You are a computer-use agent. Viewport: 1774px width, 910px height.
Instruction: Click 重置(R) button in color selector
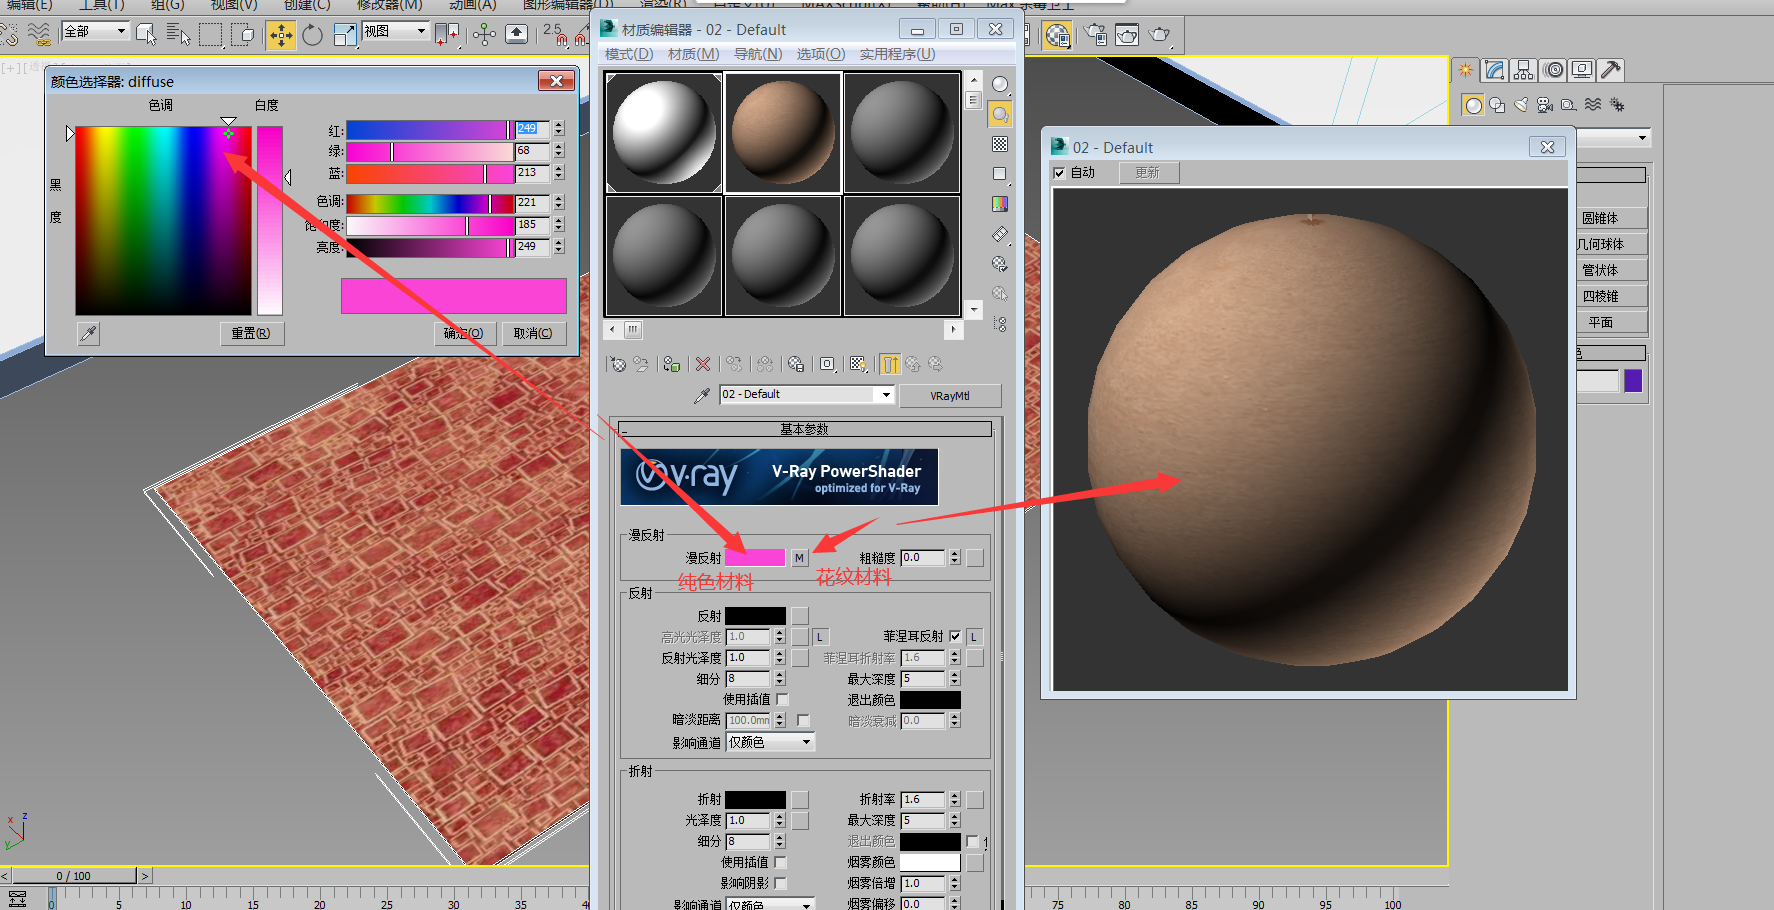click(251, 333)
